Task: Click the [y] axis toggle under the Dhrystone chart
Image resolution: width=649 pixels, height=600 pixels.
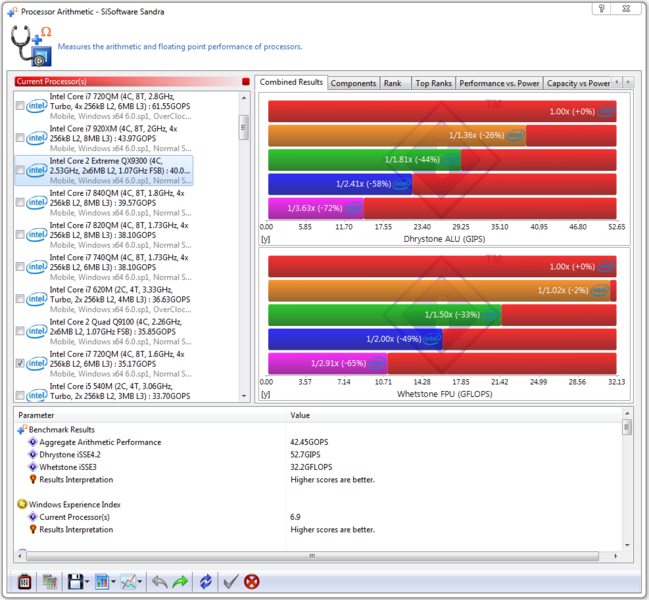Action: tap(265, 239)
